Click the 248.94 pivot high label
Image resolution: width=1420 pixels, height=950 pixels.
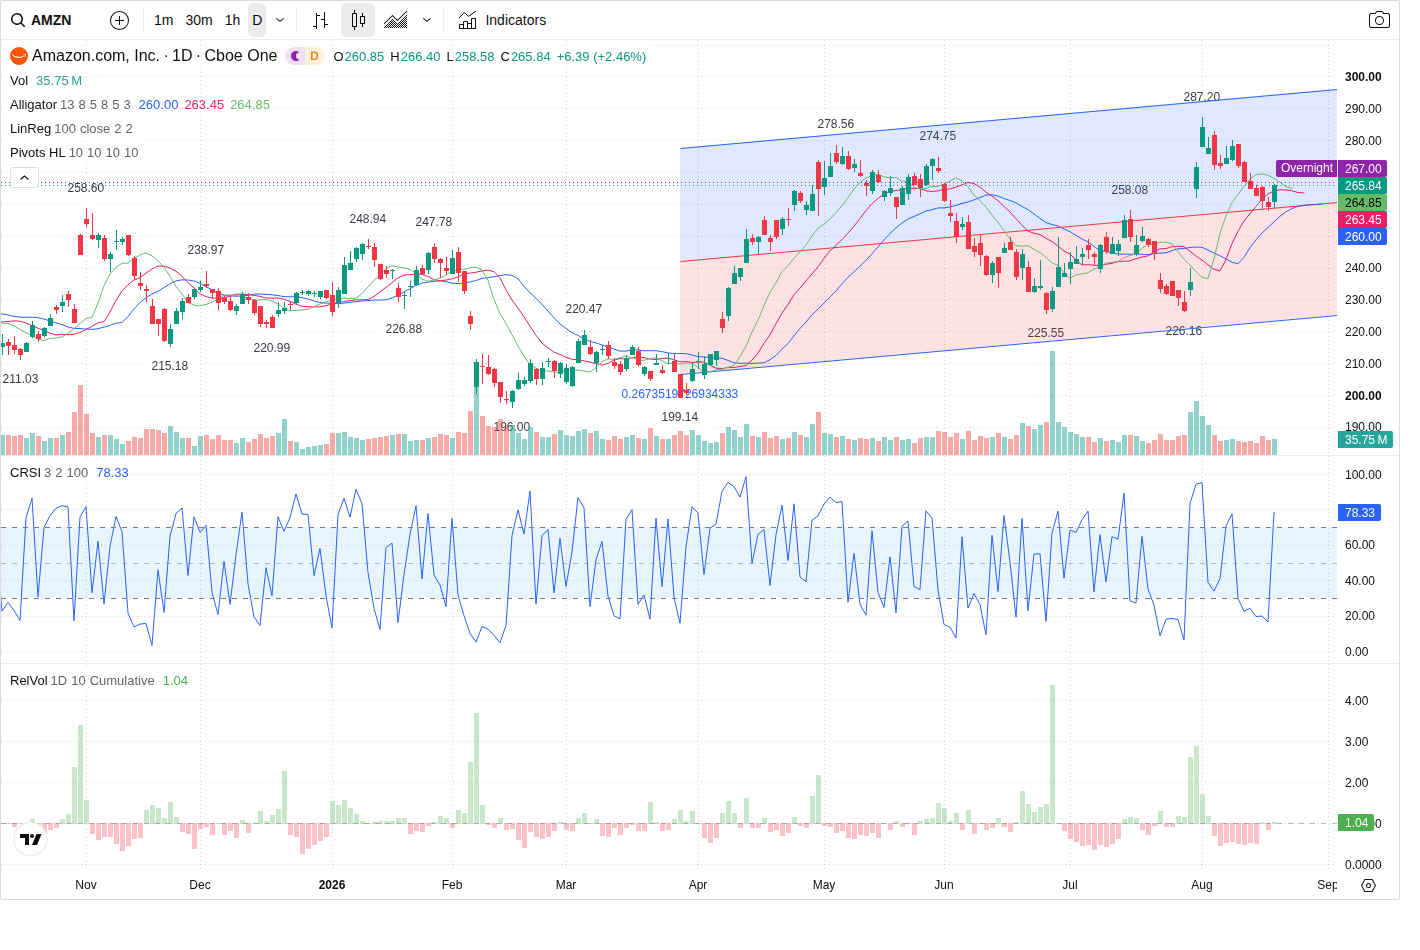tap(367, 219)
